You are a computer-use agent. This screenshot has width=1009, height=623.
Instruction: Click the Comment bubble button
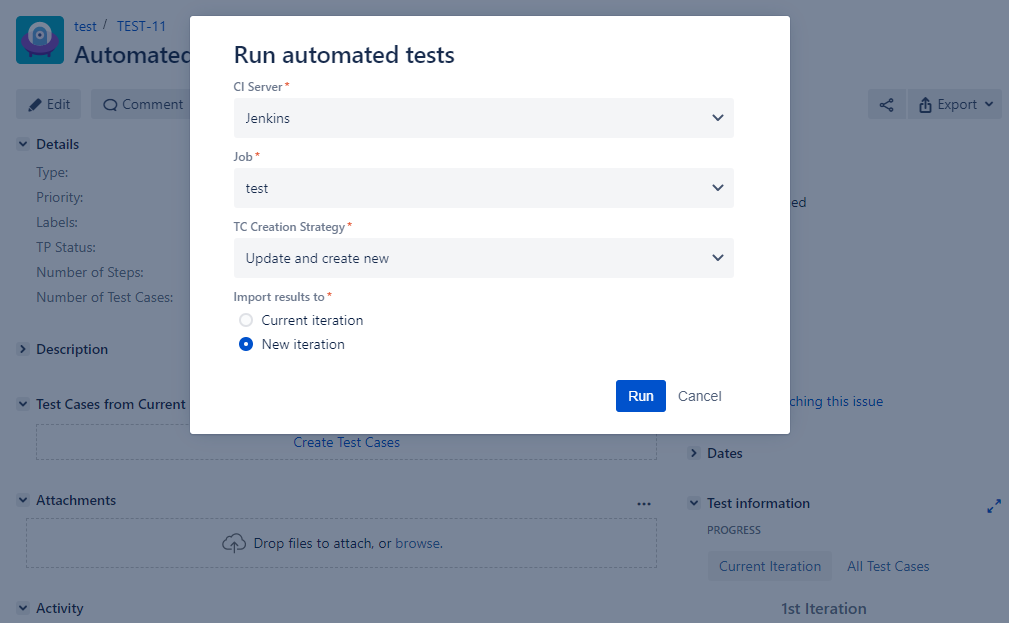pyautogui.click(x=143, y=104)
